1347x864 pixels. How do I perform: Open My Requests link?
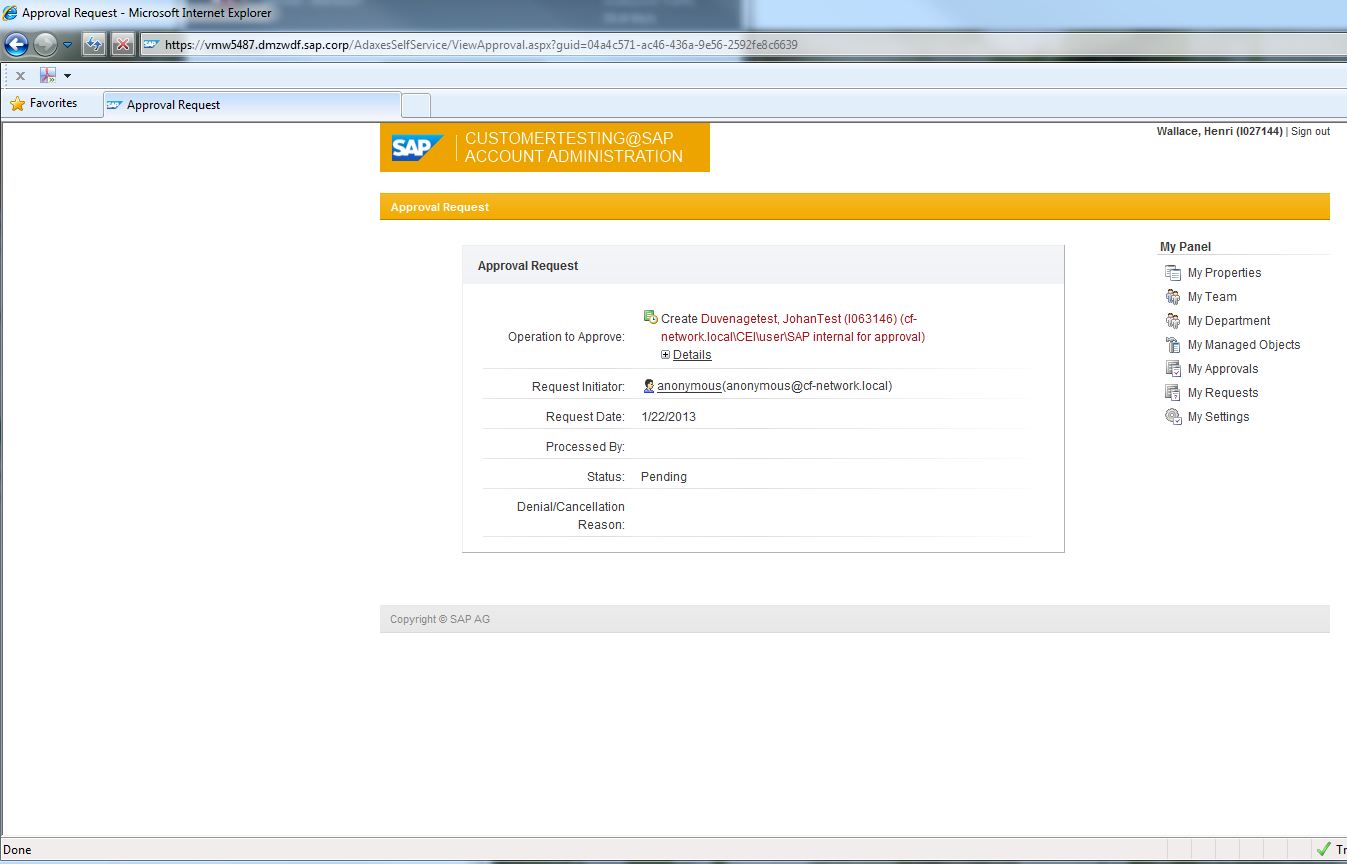click(1223, 393)
